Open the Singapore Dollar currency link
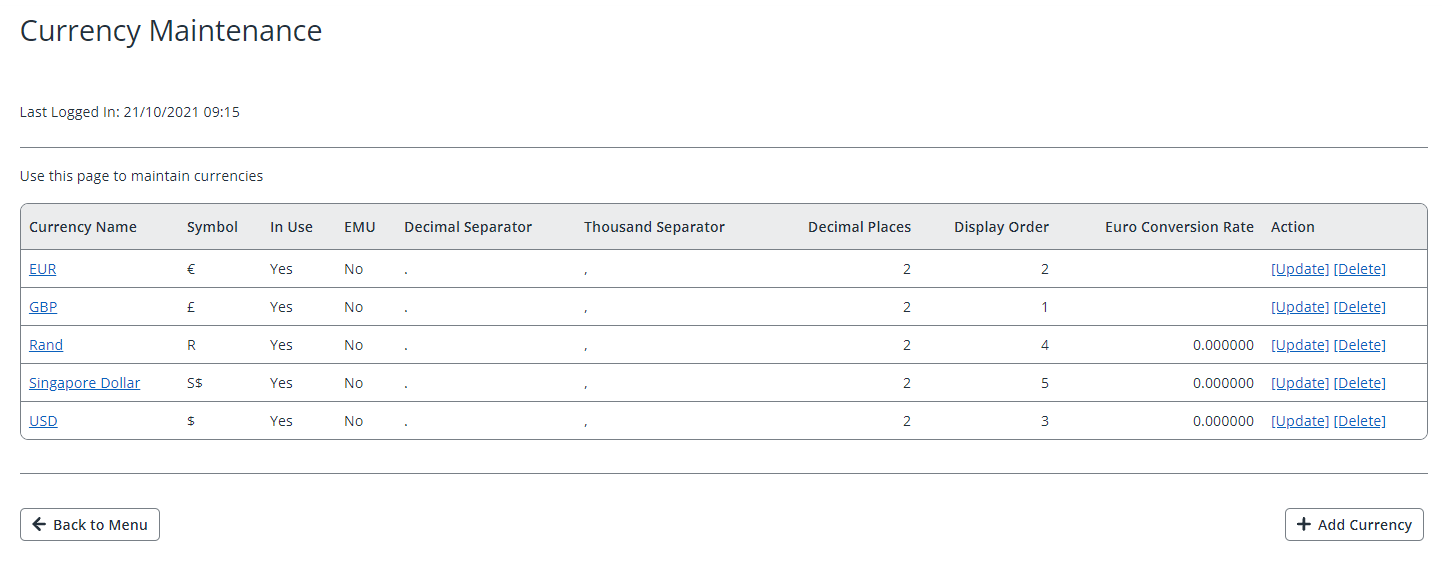This screenshot has height=567, width=1442. click(x=85, y=383)
